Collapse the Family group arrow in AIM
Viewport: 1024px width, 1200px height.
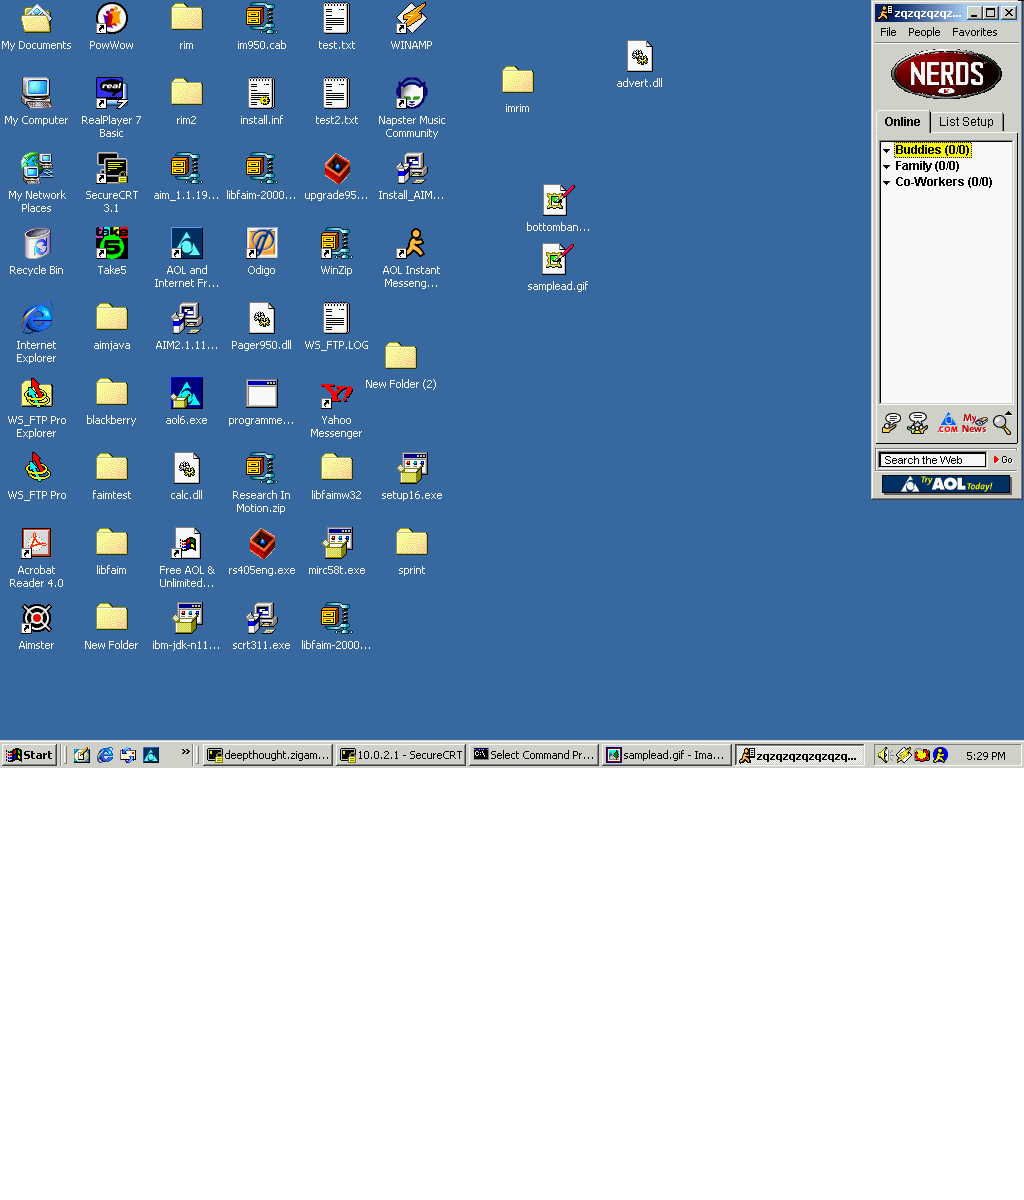[x=886, y=167]
